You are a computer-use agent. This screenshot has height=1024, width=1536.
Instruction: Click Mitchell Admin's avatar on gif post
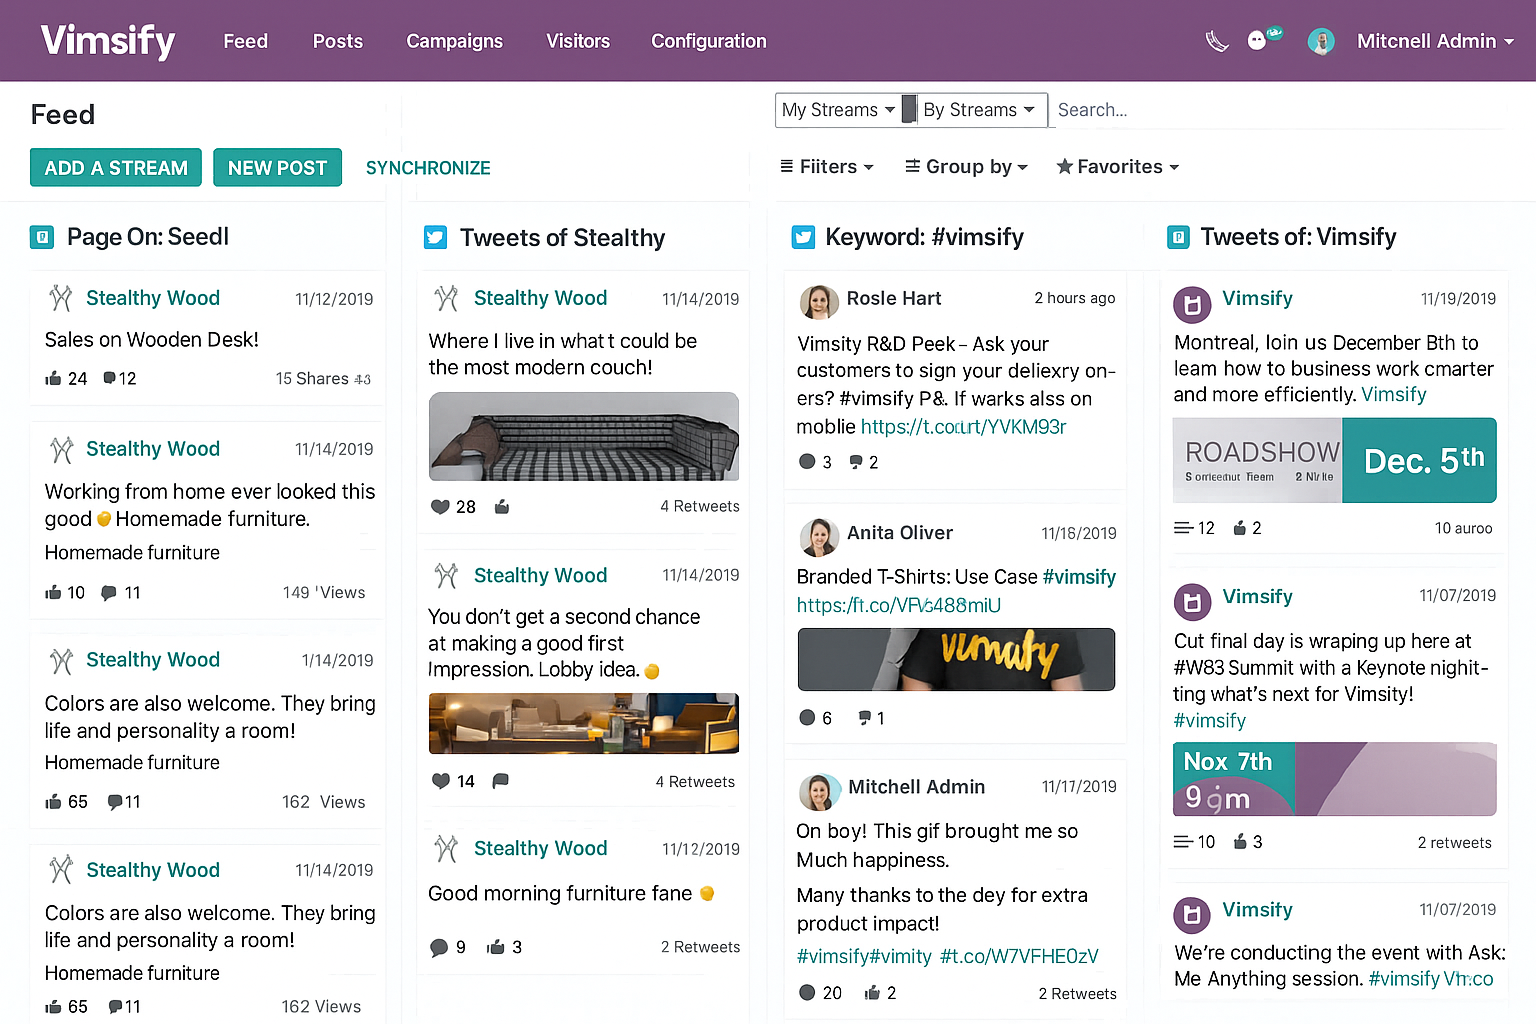pyautogui.click(x=819, y=791)
